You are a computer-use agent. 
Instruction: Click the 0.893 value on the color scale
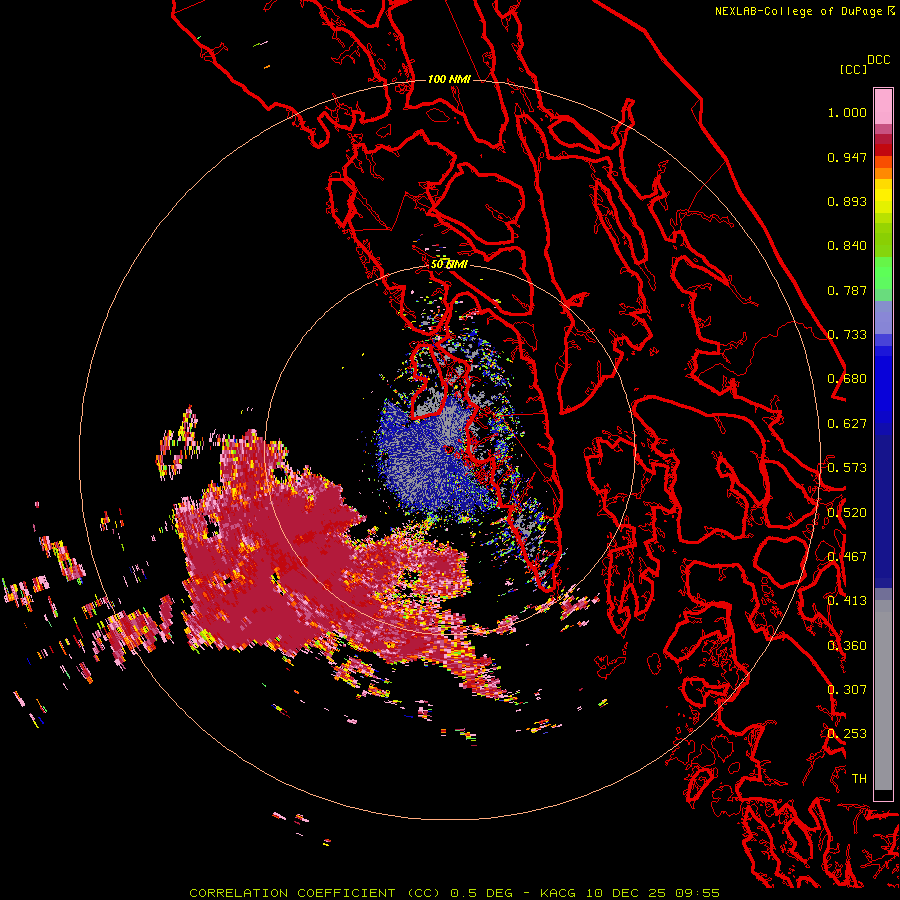[x=847, y=201]
